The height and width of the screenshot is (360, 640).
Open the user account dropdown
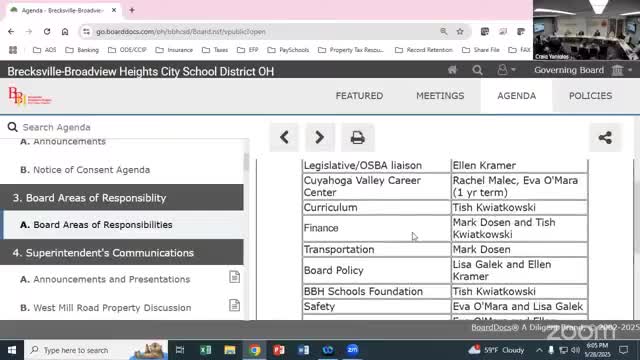(506, 70)
